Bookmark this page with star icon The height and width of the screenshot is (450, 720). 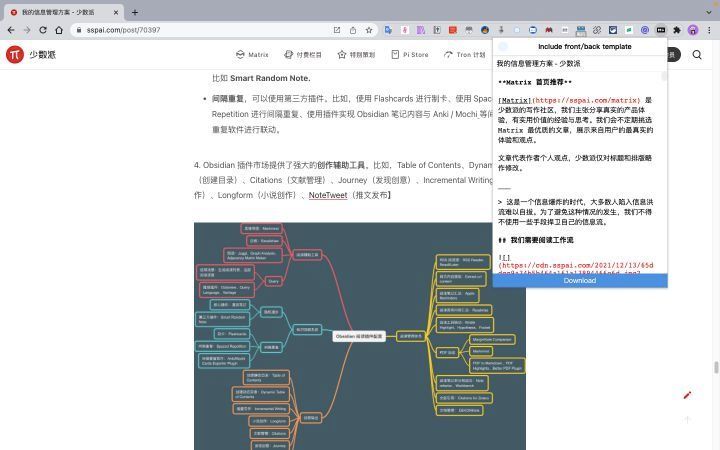pyautogui.click(x=369, y=30)
